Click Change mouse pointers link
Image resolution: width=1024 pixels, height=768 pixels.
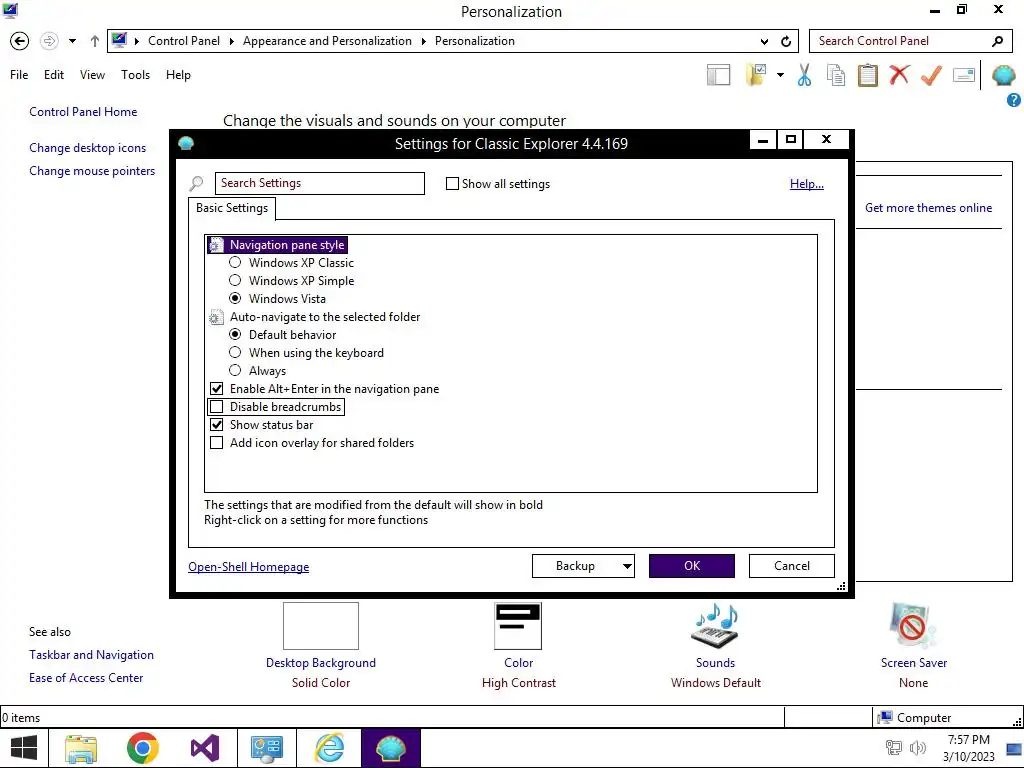pyautogui.click(x=92, y=170)
